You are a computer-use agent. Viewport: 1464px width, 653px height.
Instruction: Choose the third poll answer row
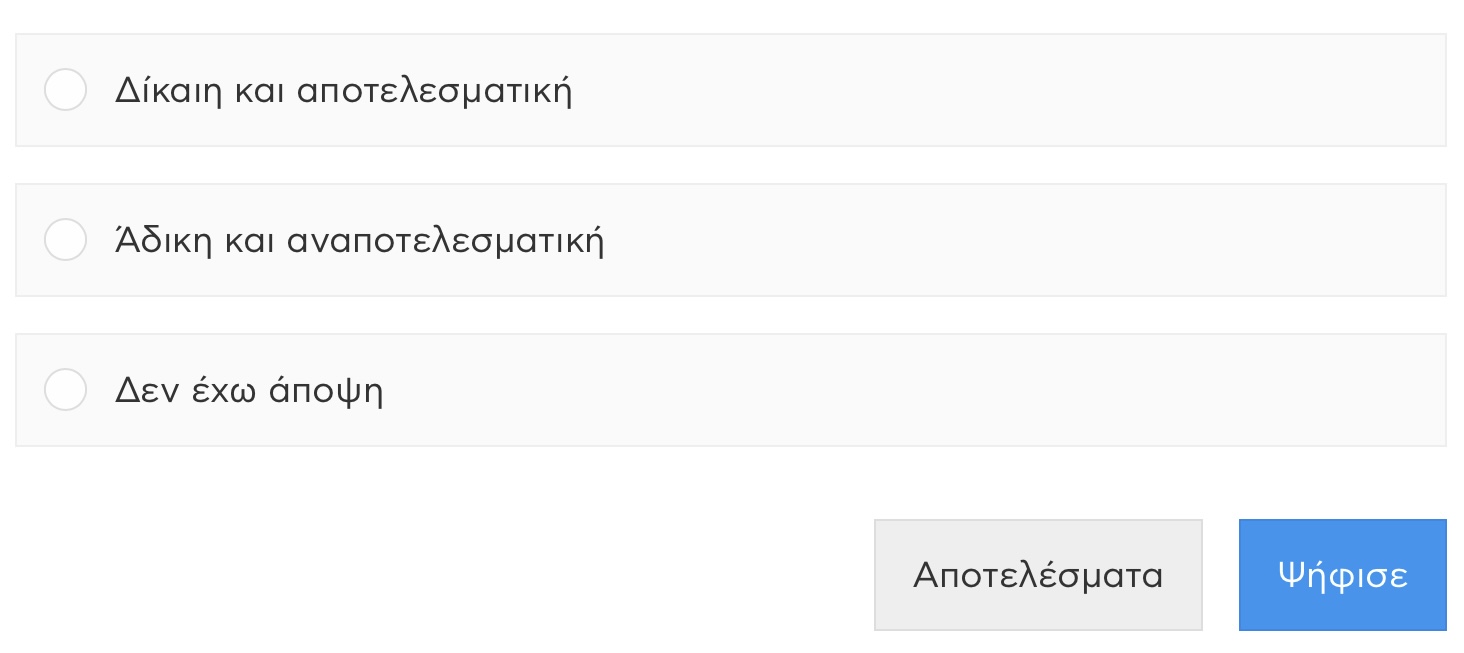[731, 390]
